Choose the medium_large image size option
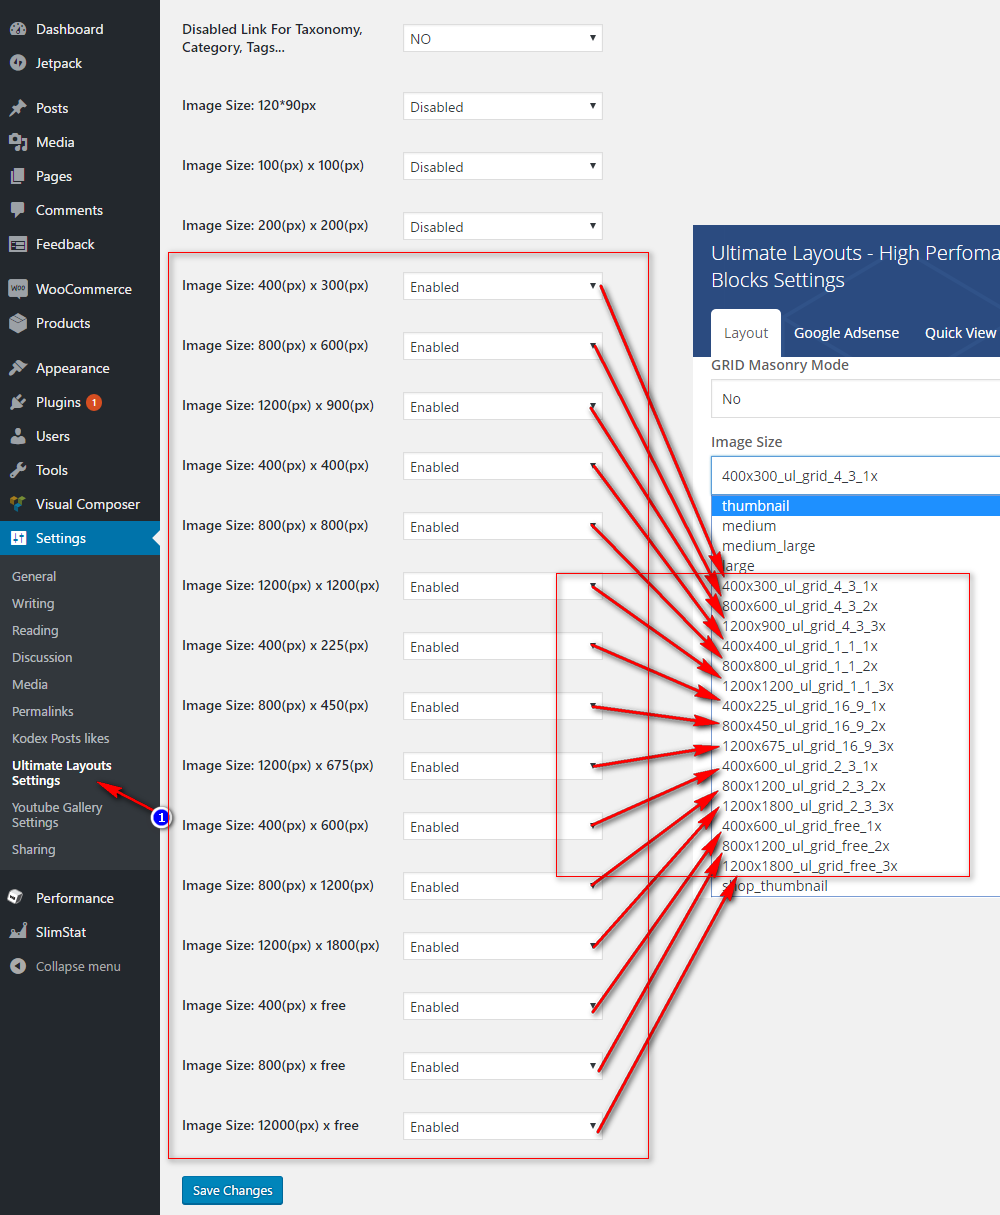The image size is (1000, 1215). 769,546
